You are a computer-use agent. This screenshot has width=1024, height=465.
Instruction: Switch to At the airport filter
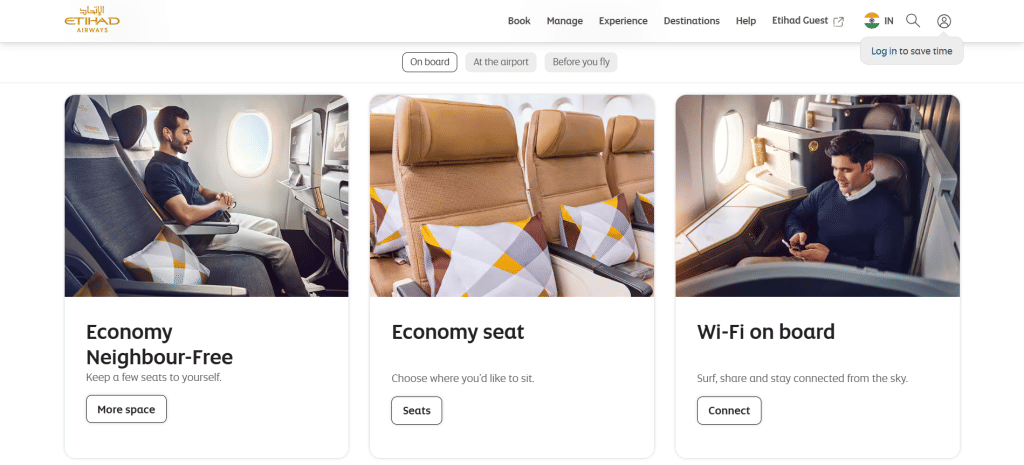[501, 62]
